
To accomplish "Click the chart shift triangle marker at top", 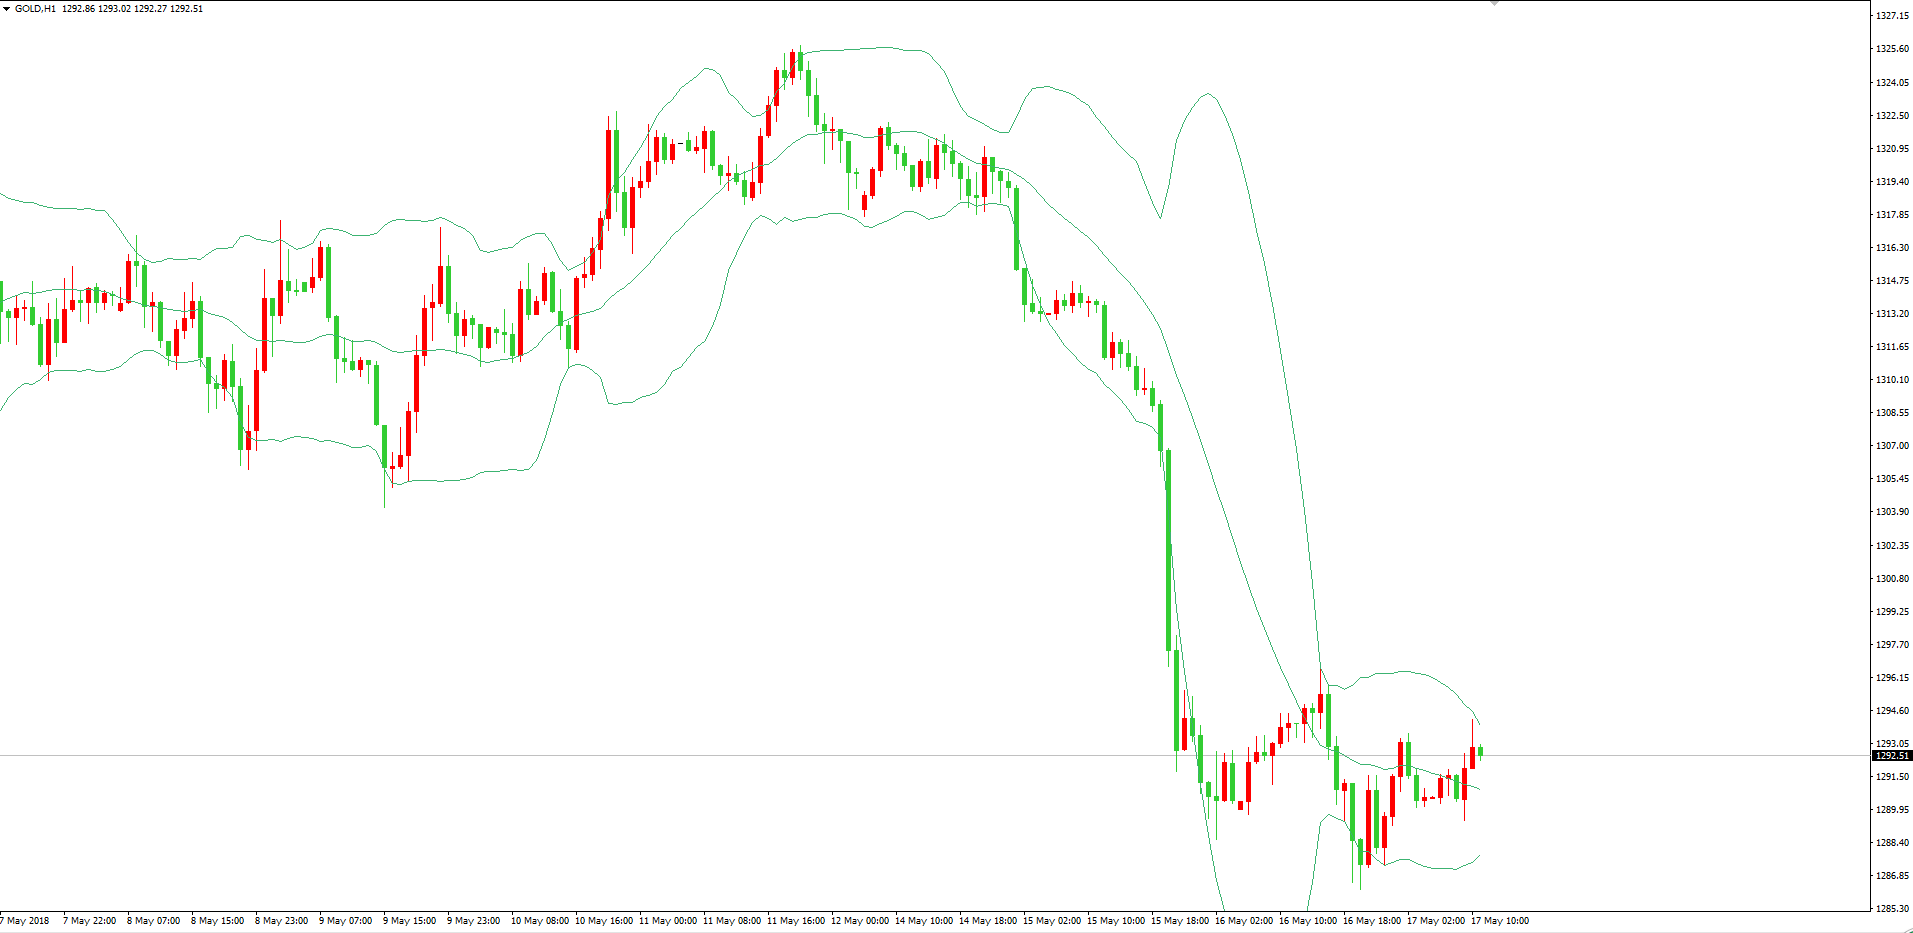I will (x=1494, y=3).
